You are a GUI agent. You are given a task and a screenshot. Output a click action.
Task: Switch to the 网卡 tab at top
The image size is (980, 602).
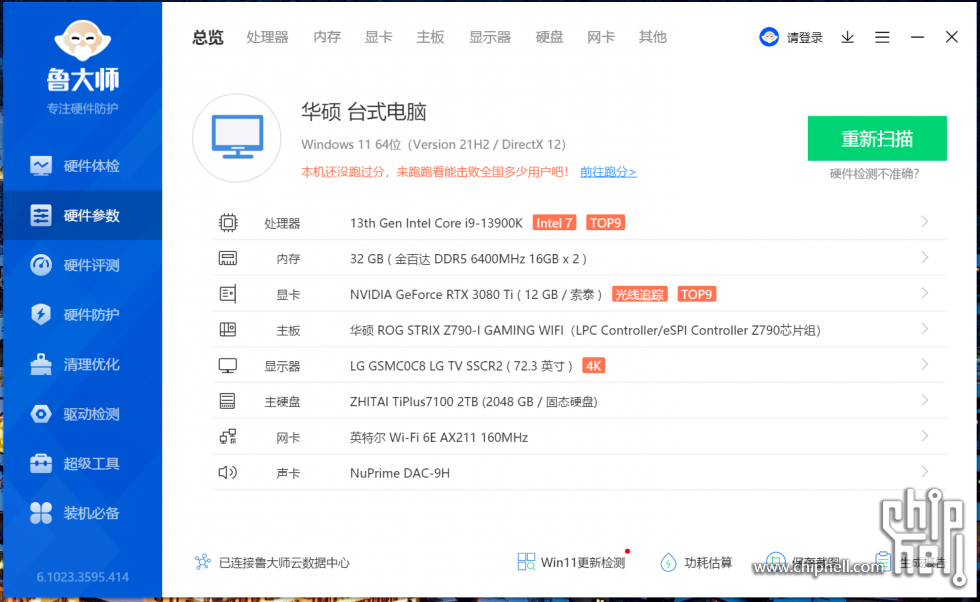[601, 38]
